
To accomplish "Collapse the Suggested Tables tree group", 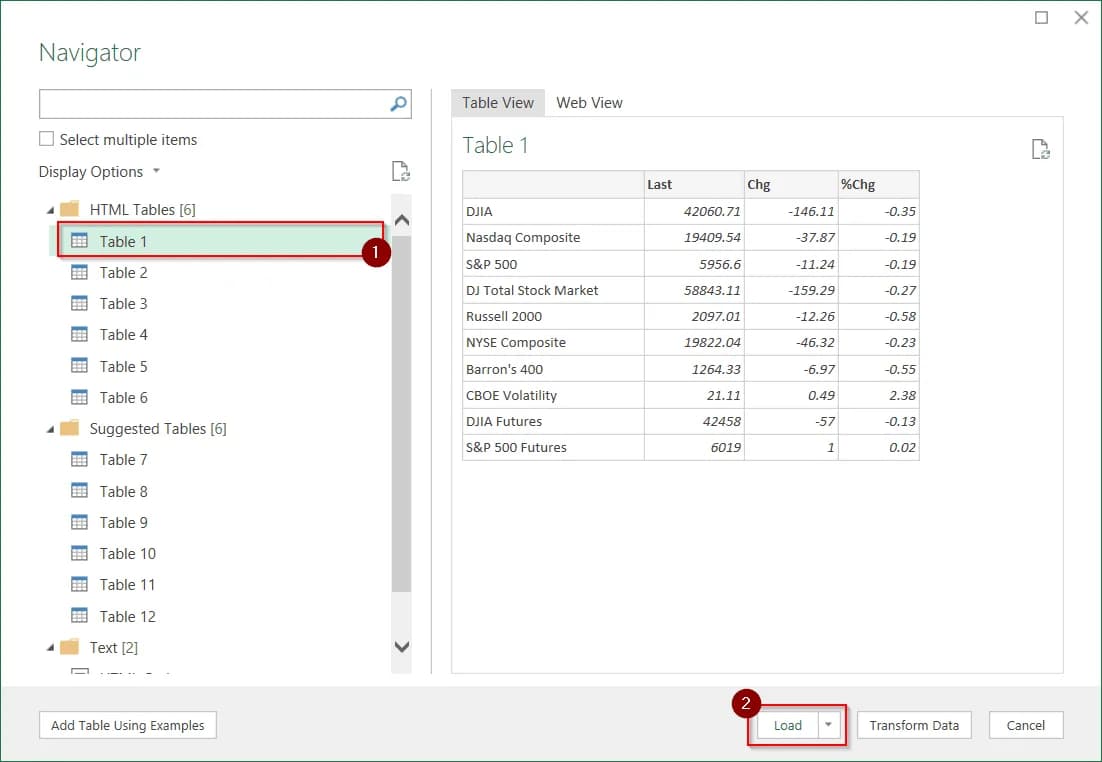I will coord(50,430).
